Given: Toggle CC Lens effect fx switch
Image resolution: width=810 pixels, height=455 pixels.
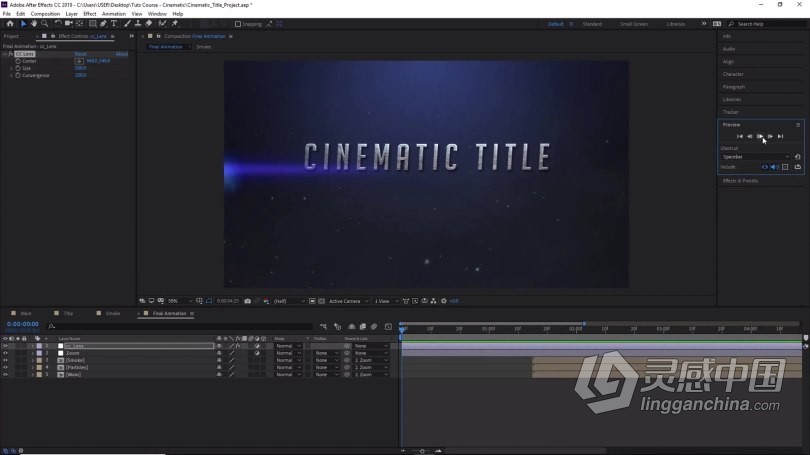Looking at the screenshot, I should click(10, 54).
